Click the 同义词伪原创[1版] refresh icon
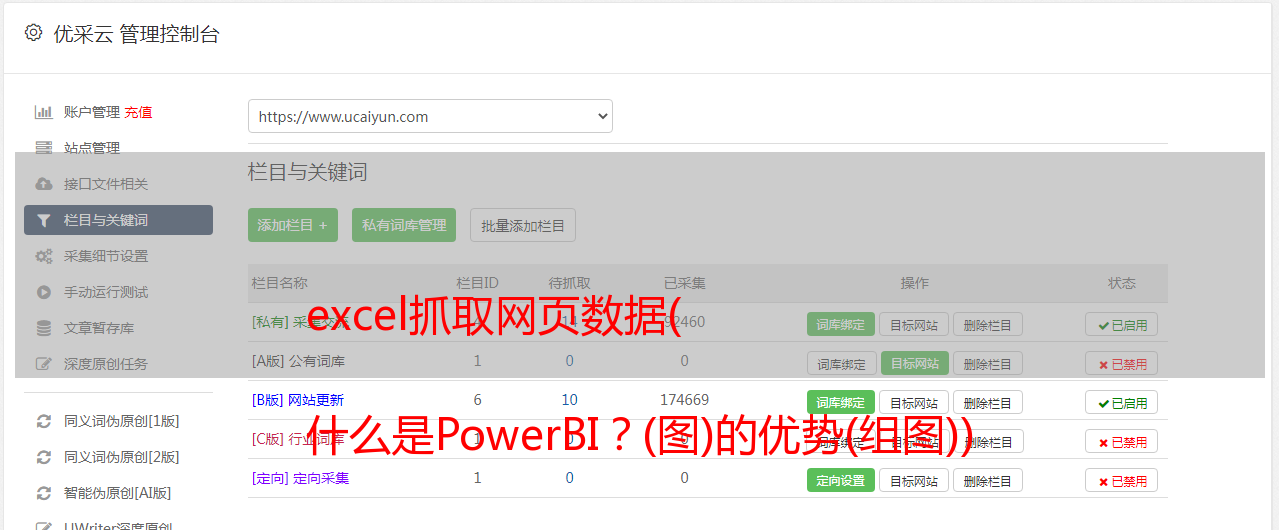 [x=44, y=421]
